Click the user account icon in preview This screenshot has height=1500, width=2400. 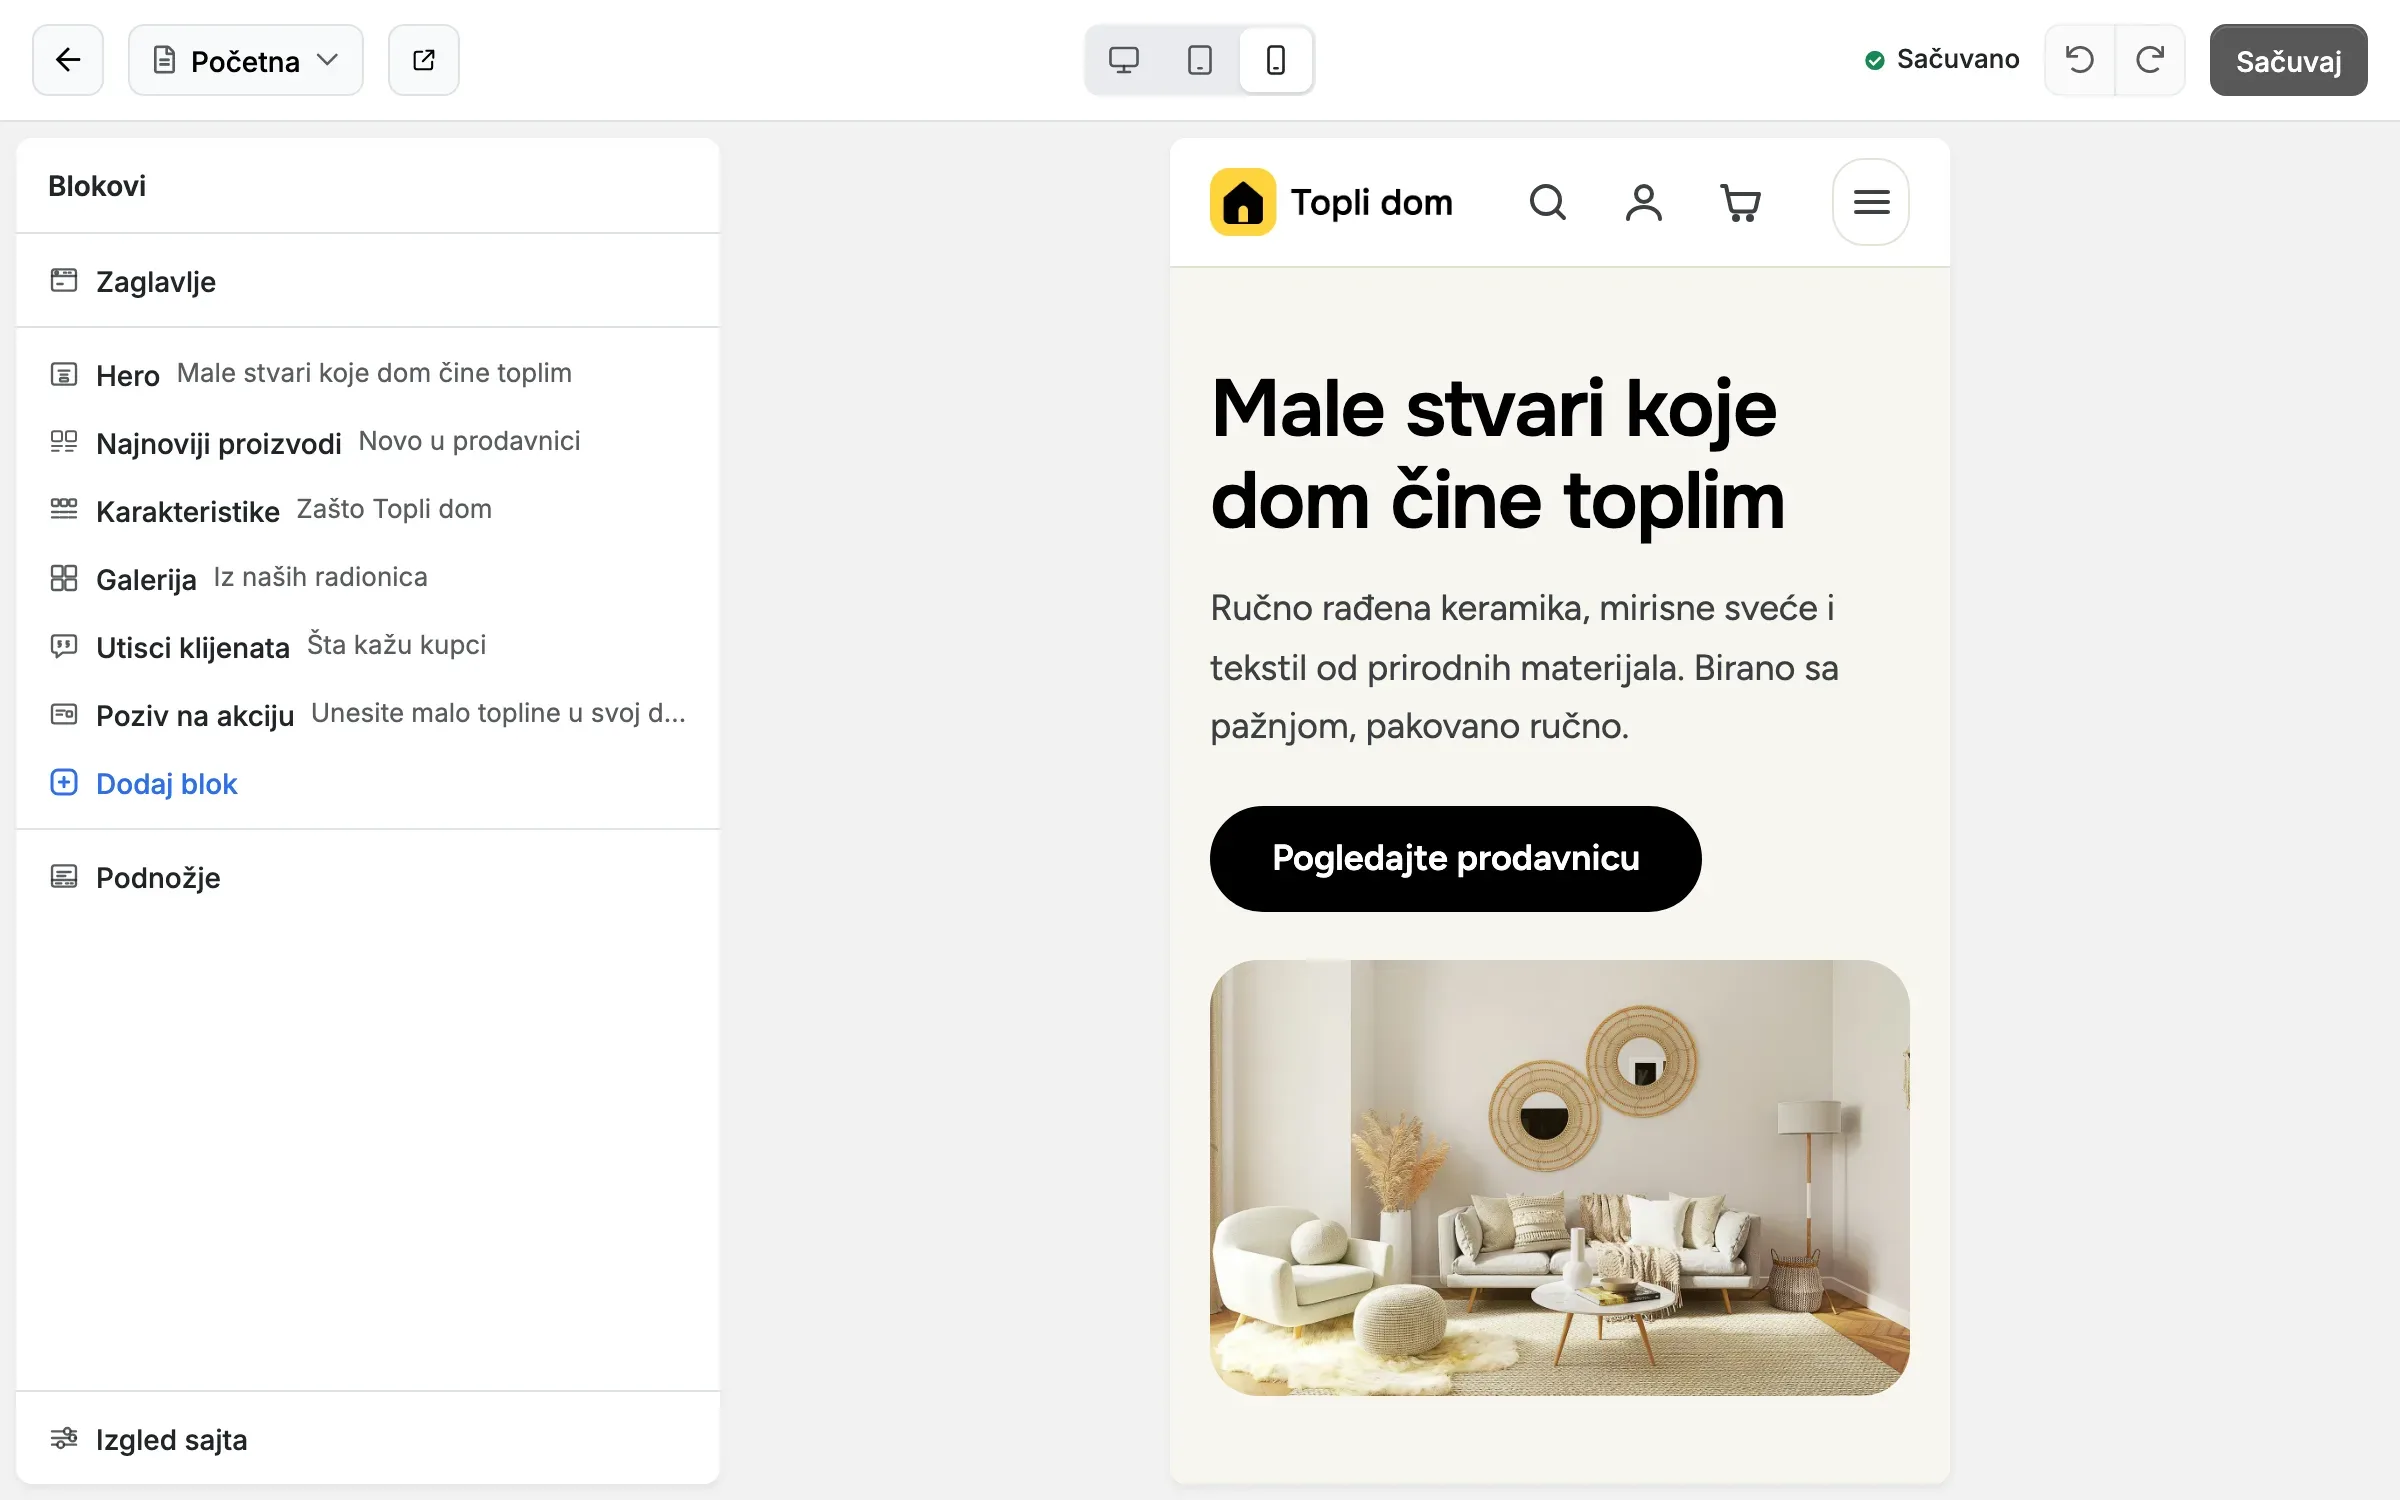pyautogui.click(x=1644, y=203)
